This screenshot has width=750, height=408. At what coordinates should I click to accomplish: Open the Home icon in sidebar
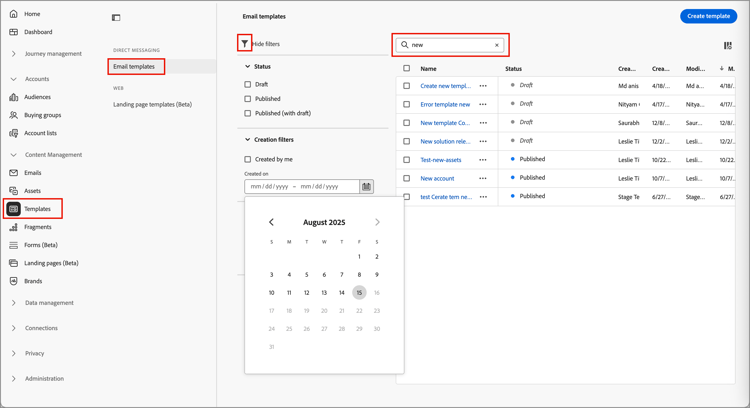[13, 14]
